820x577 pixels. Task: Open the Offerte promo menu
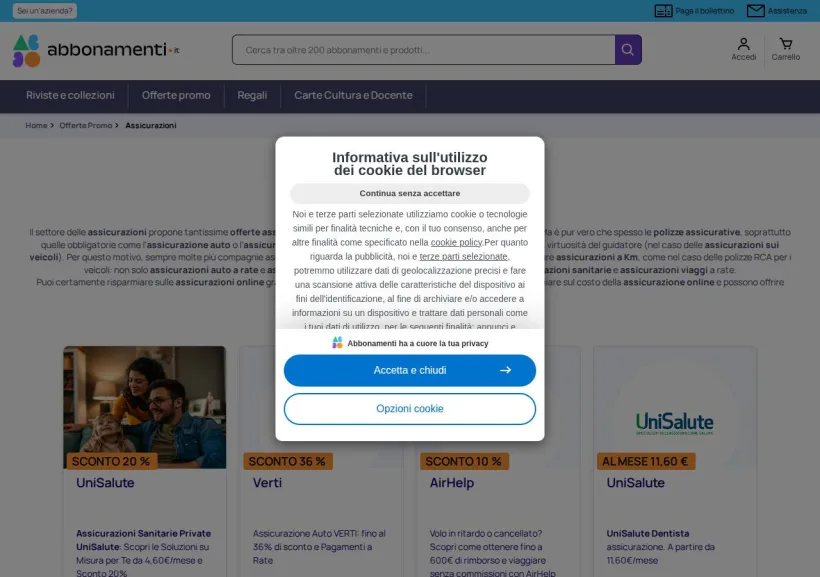point(176,95)
